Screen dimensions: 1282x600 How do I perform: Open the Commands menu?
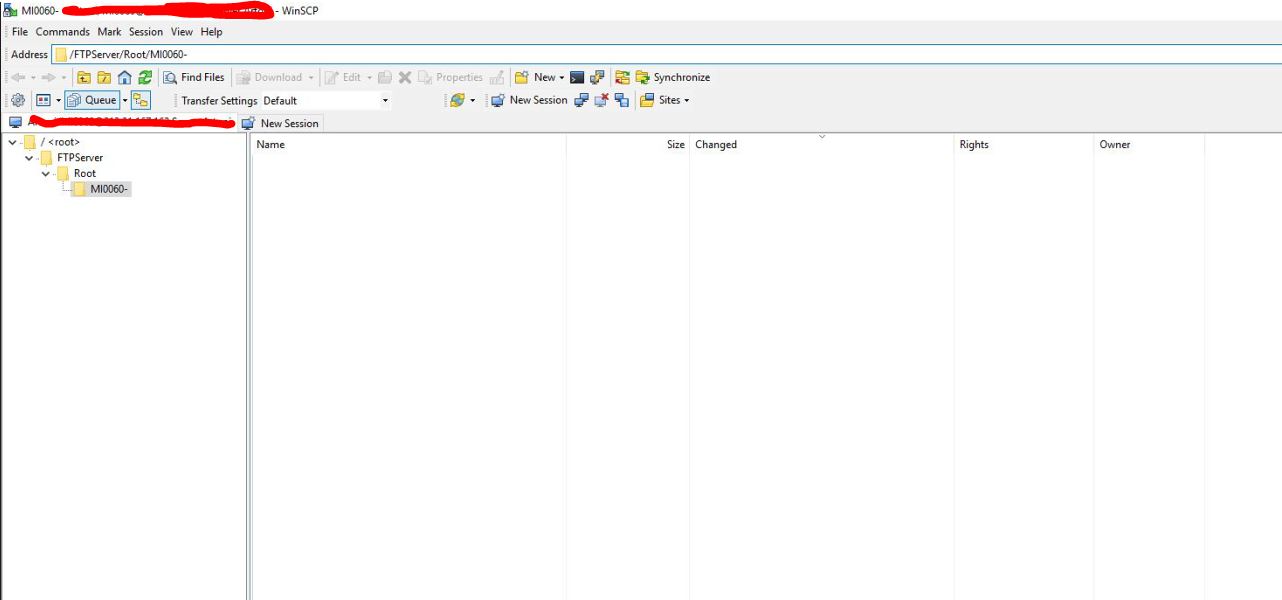[x=62, y=32]
